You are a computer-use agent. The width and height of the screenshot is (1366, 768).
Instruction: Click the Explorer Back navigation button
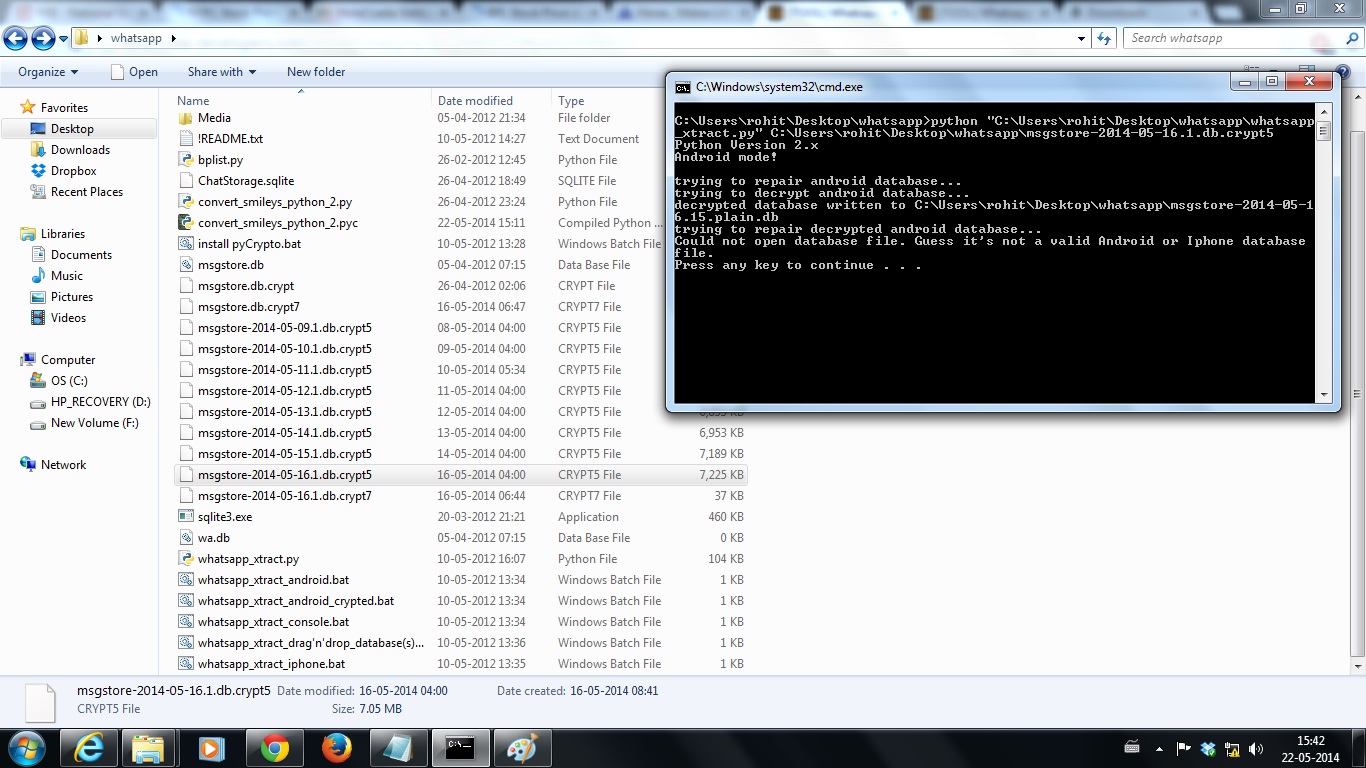[15, 38]
